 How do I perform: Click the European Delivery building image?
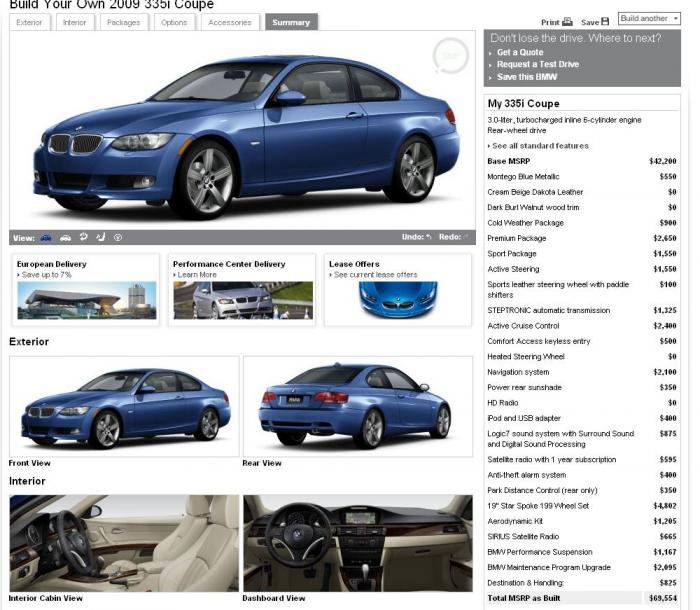(86, 300)
